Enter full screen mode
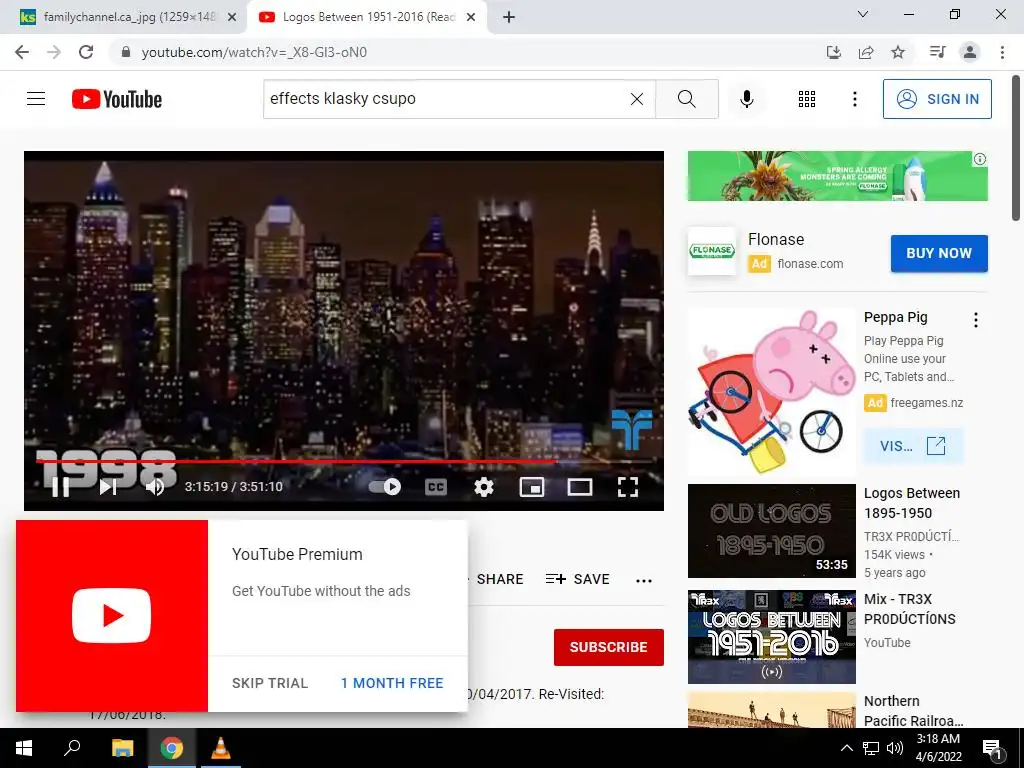This screenshot has width=1024, height=768. (x=628, y=487)
